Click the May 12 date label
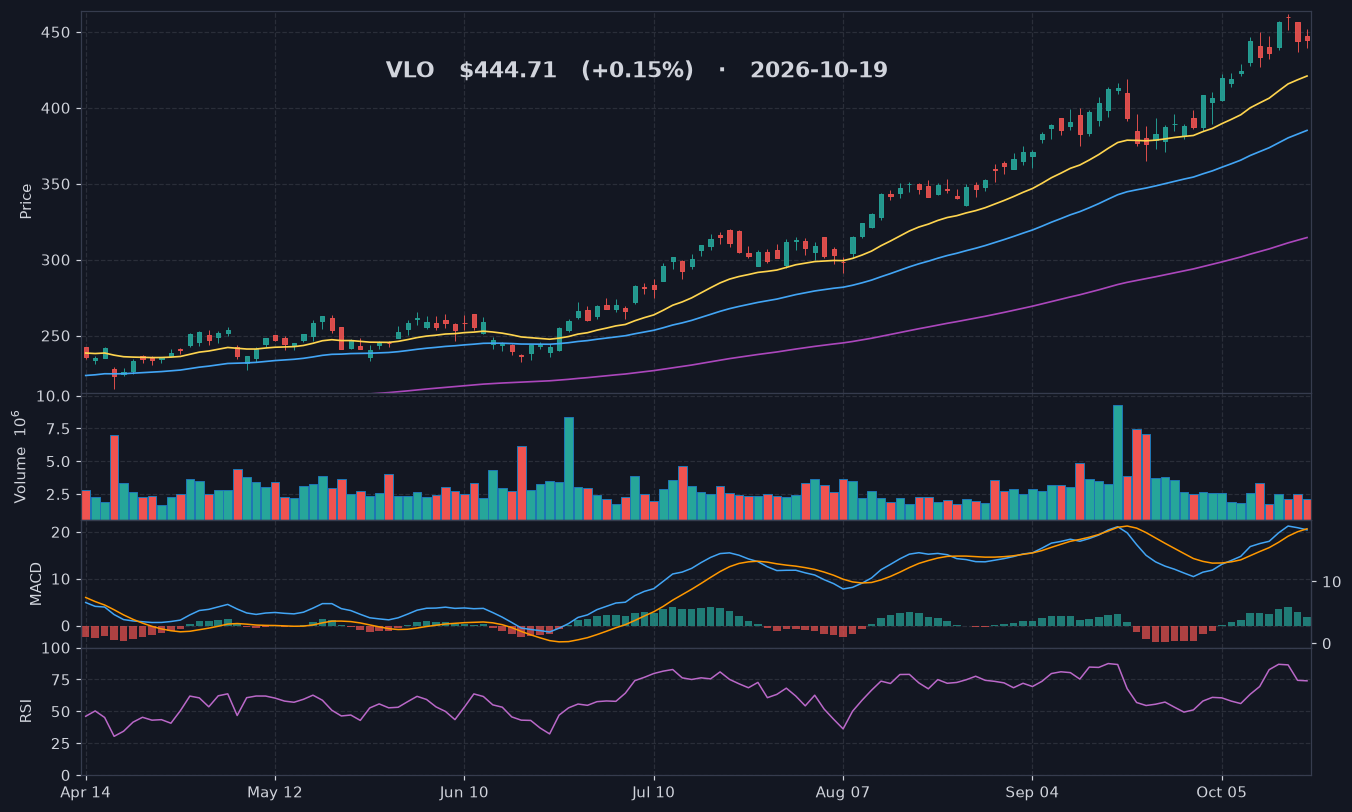Image resolution: width=1352 pixels, height=812 pixels. 274,792
